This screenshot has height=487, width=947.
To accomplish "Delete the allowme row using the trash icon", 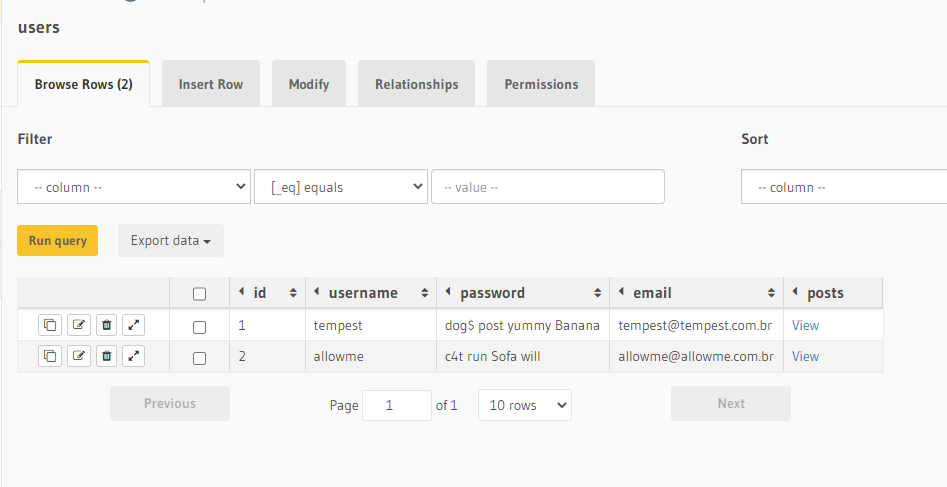I will pyautogui.click(x=107, y=355).
